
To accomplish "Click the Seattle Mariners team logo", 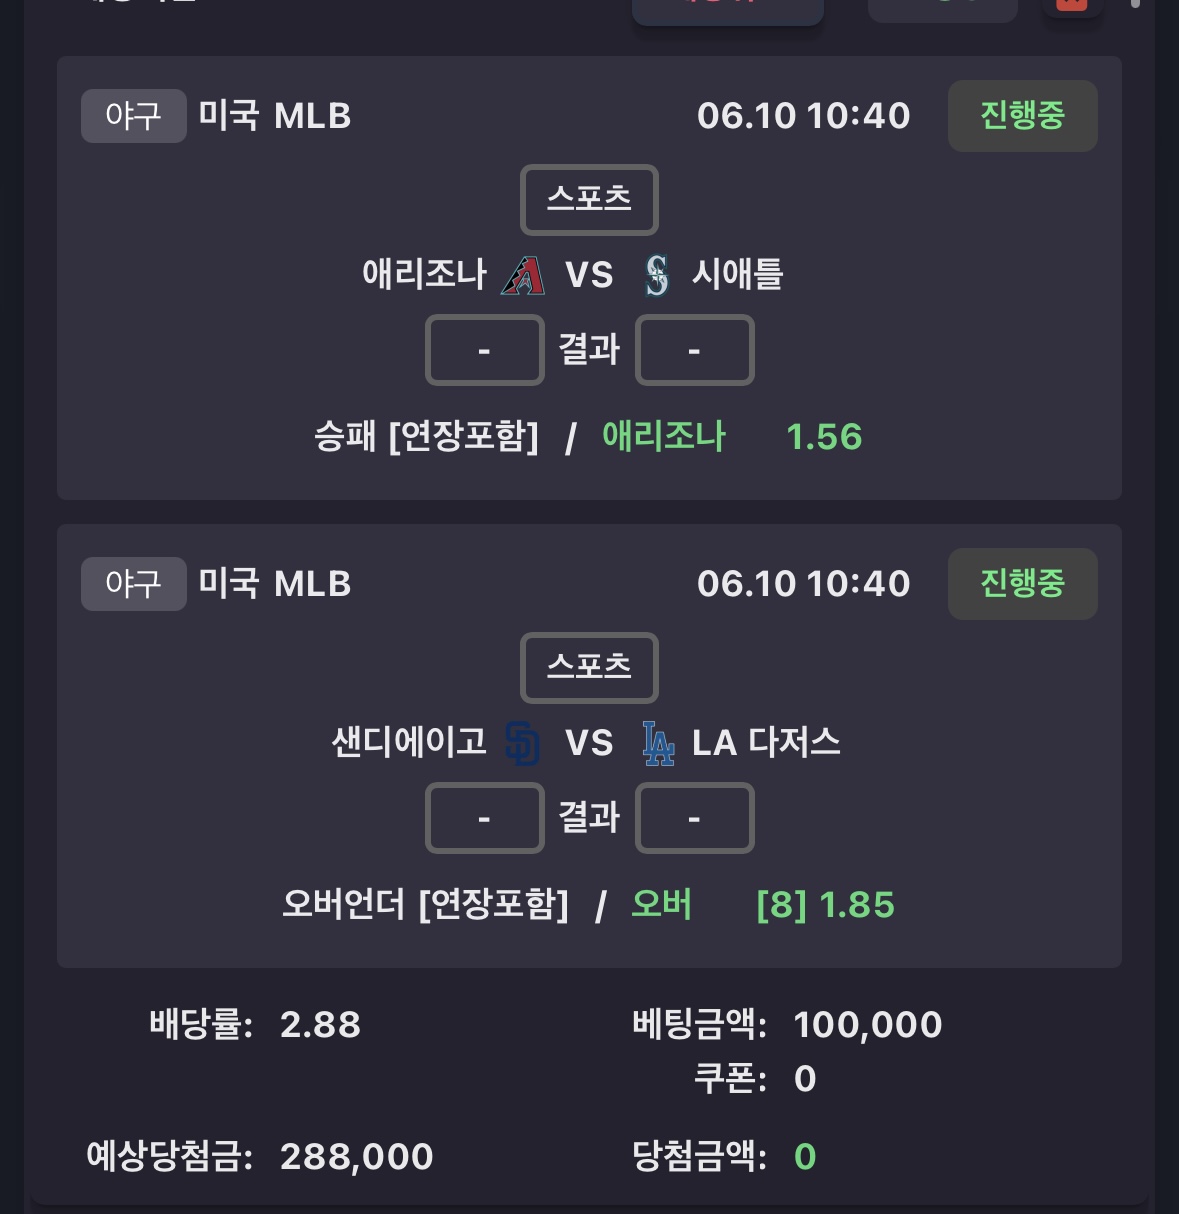I will pos(657,276).
